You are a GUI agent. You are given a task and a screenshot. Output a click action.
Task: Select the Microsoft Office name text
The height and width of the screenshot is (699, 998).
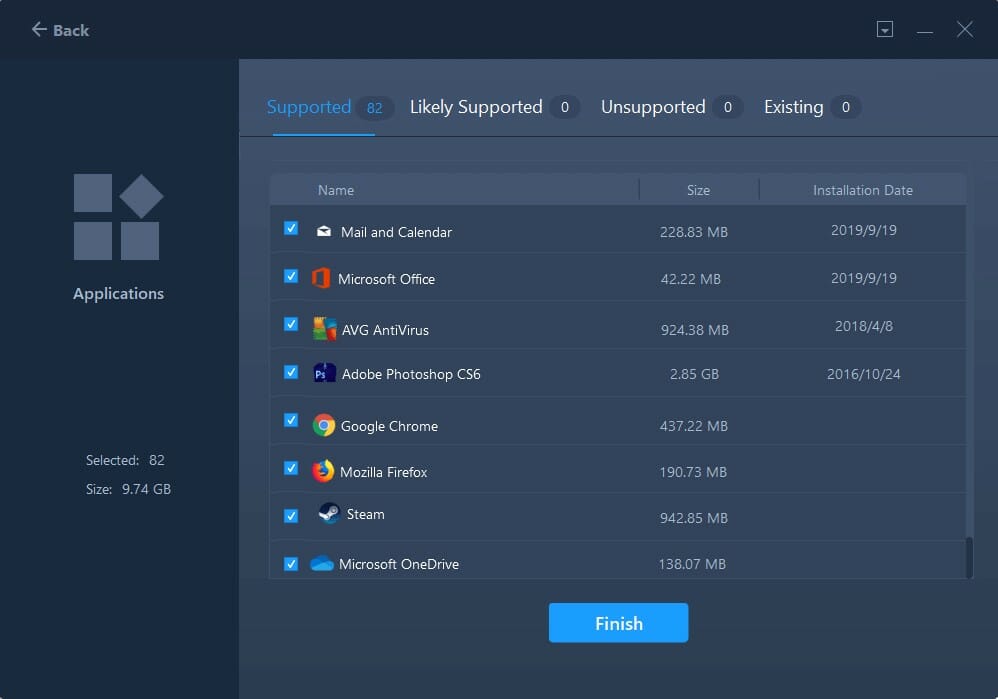(x=386, y=279)
